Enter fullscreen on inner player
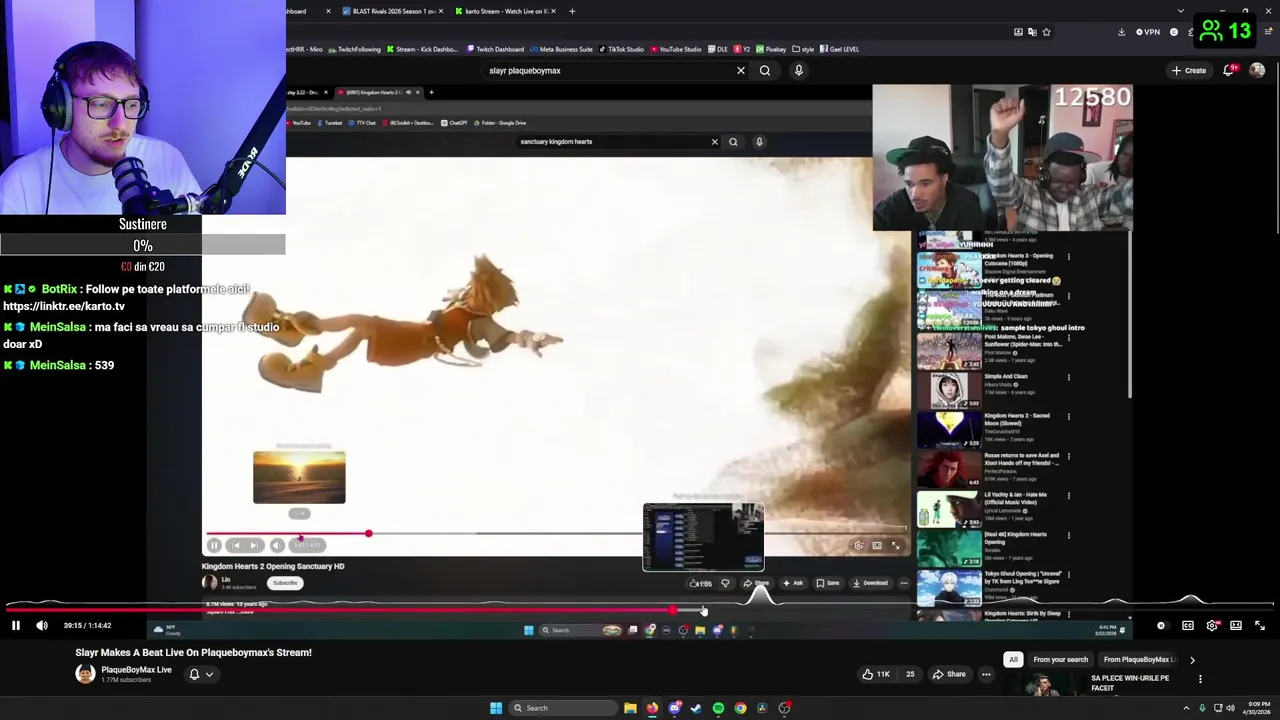 pos(896,546)
